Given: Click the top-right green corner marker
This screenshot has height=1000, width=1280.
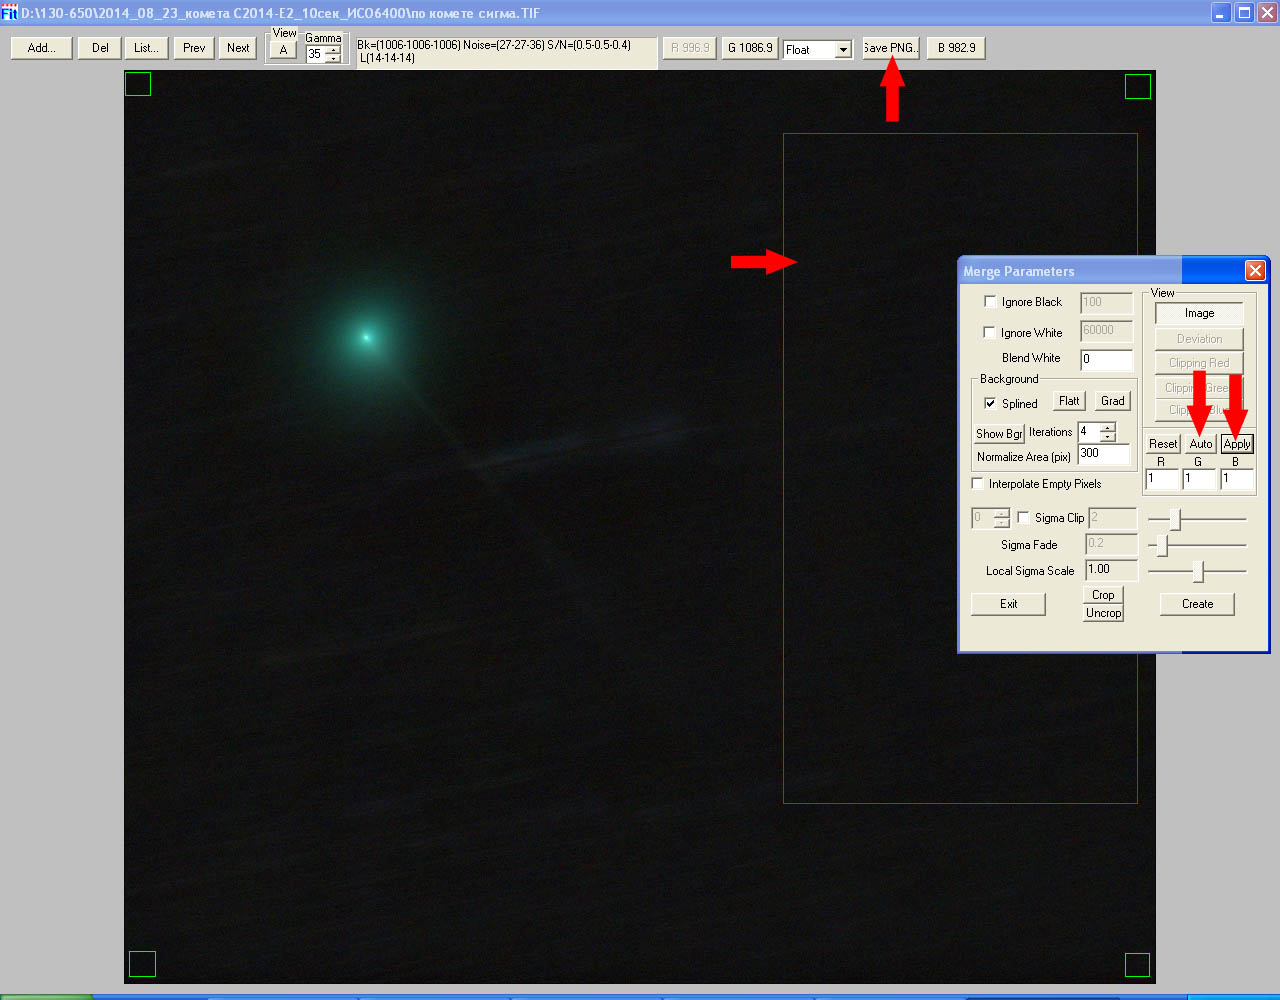Looking at the screenshot, I should pos(1138,87).
